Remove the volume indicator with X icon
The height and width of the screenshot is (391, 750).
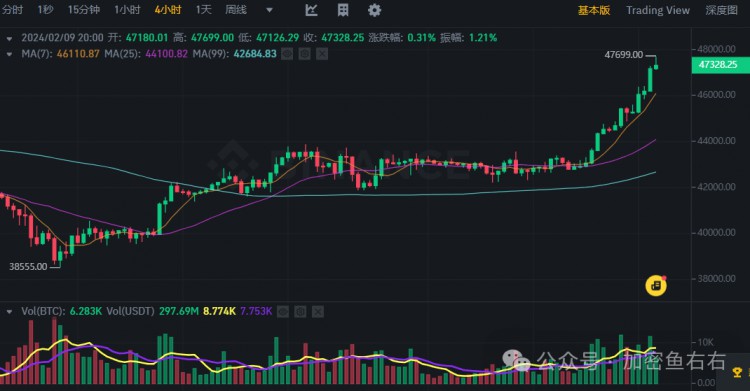click(x=318, y=312)
